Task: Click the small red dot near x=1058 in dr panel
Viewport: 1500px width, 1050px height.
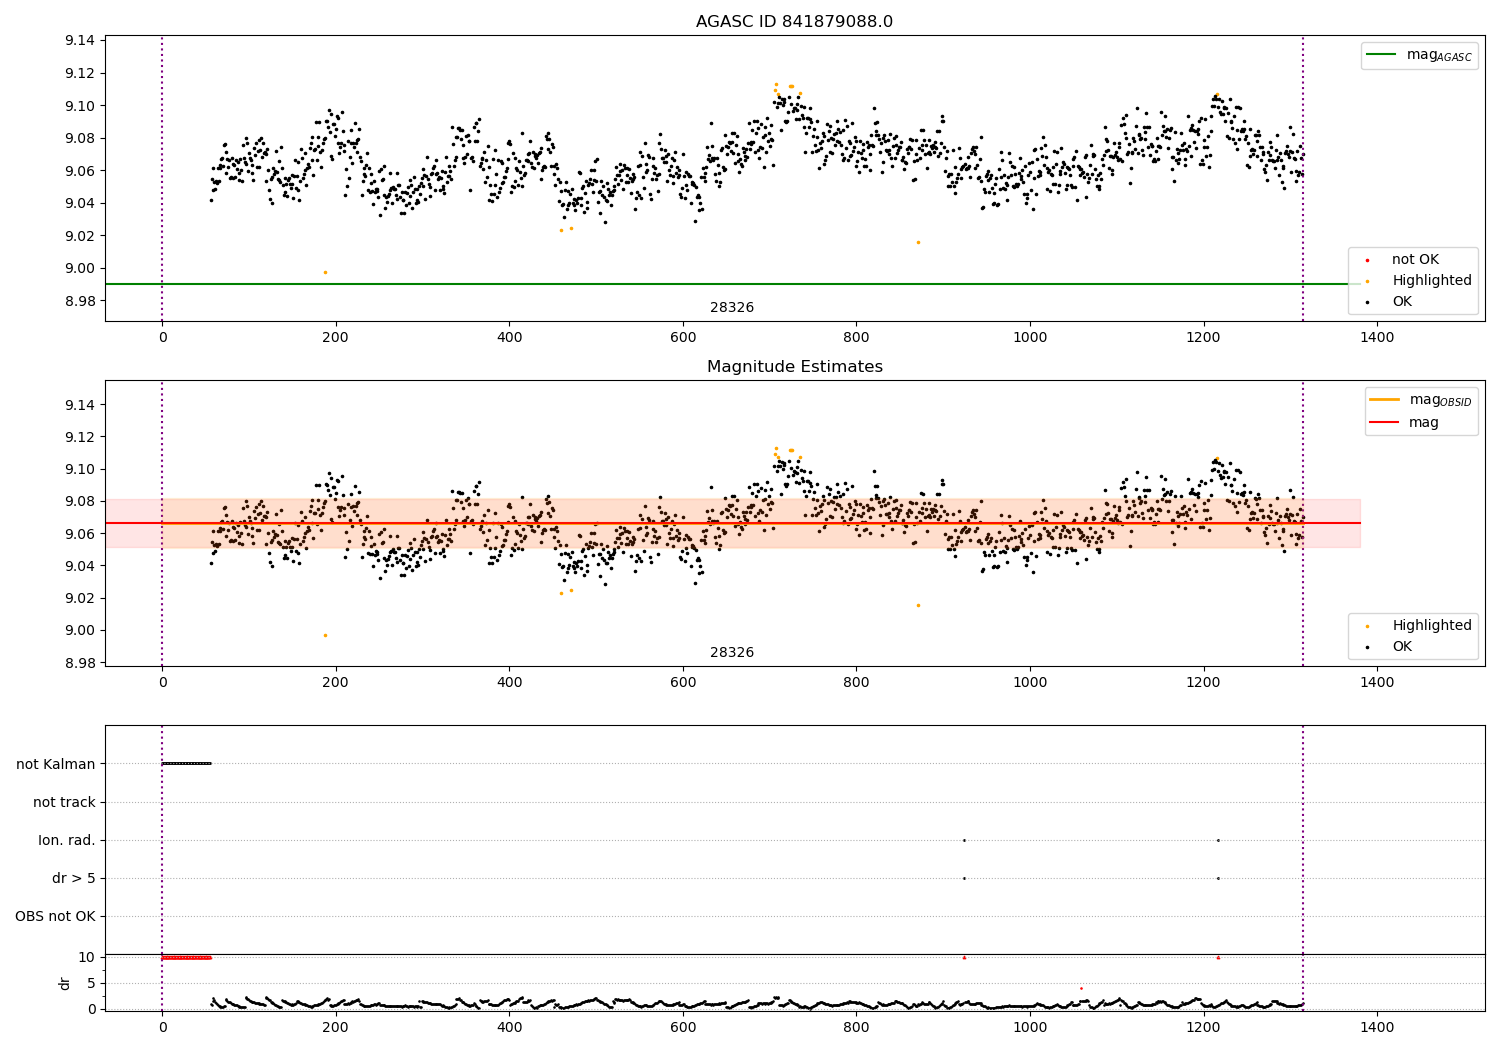Action: pos(1081,988)
